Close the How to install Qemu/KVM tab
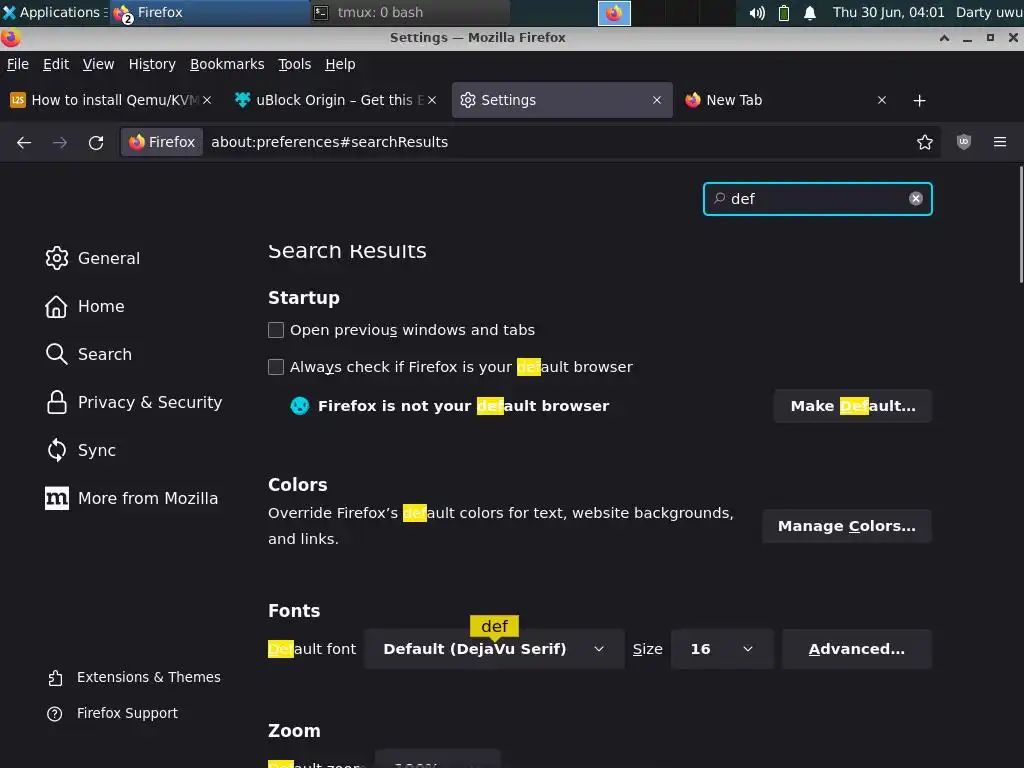The height and width of the screenshot is (768, 1024). 206,100
